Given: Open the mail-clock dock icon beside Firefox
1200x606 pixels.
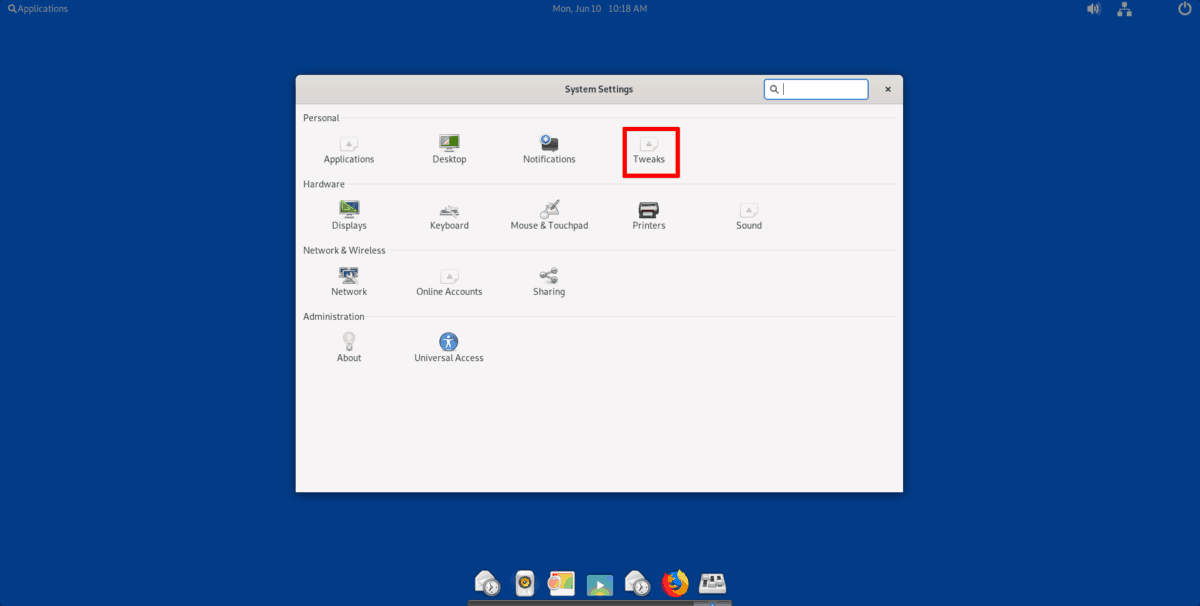Looking at the screenshot, I should 637,582.
